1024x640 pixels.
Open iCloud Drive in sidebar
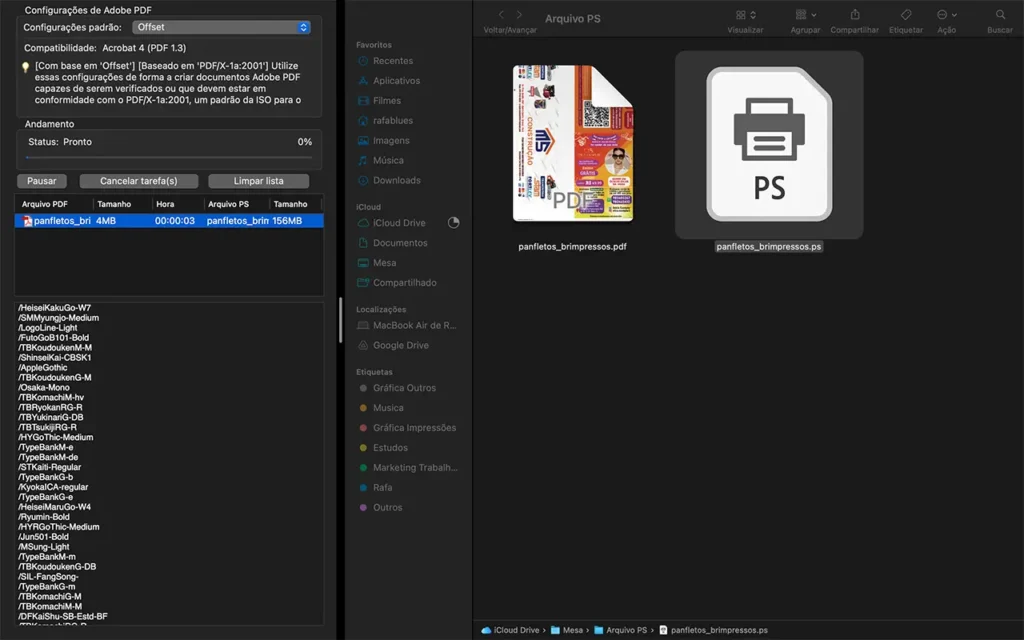399,223
